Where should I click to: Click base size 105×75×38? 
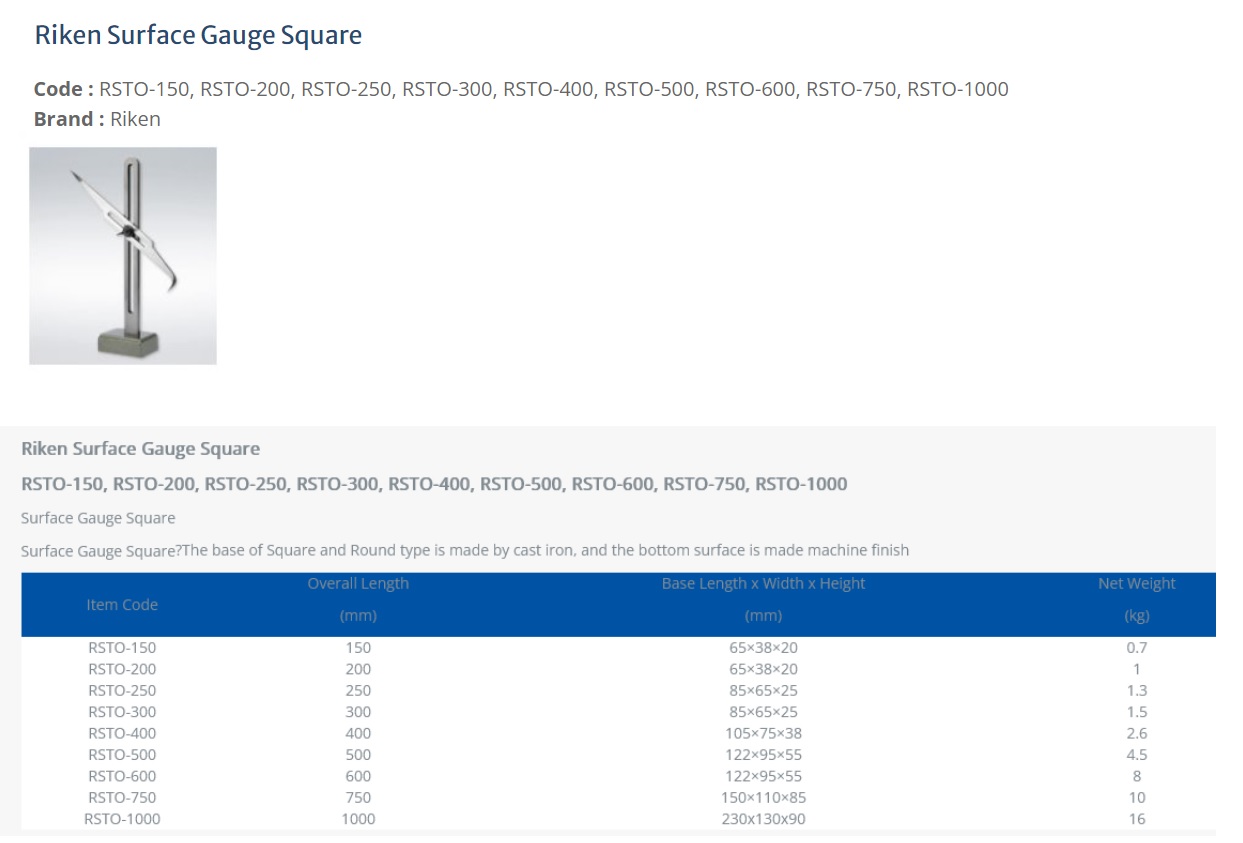[764, 733]
